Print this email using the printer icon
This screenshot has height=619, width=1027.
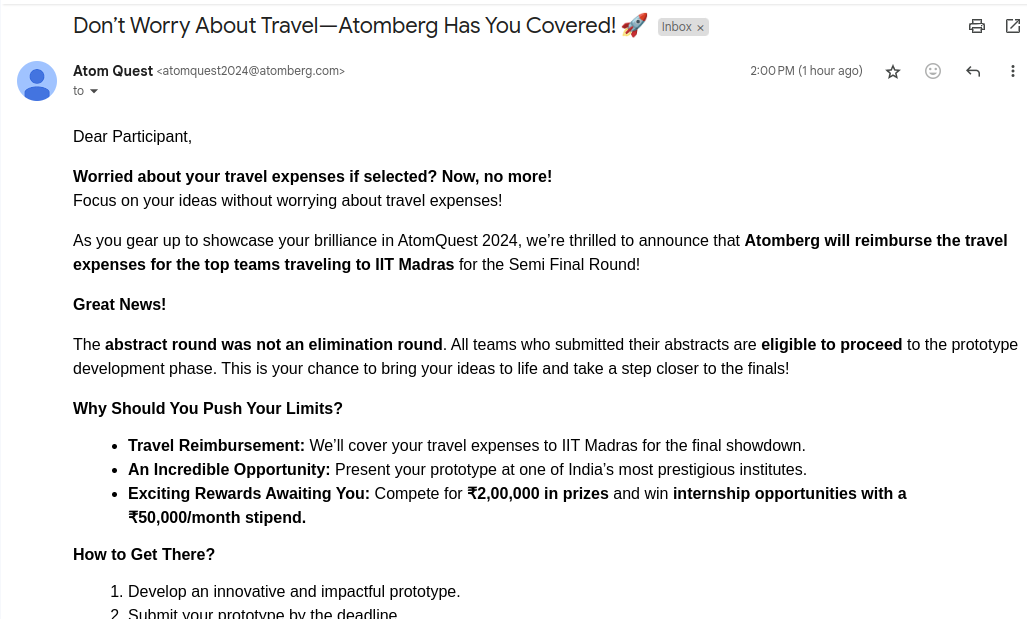pos(977,26)
